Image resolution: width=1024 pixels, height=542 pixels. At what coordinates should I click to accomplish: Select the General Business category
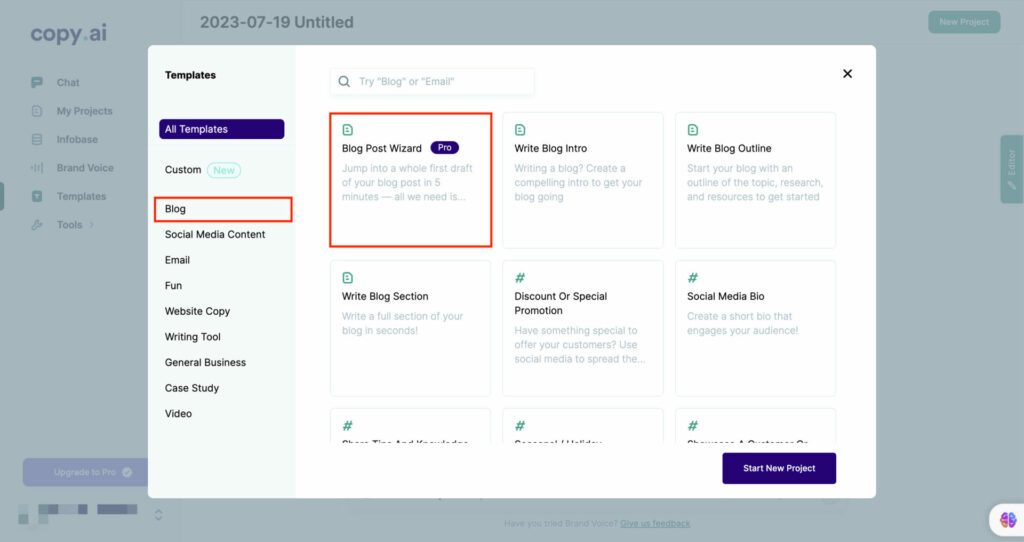pyautogui.click(x=205, y=362)
